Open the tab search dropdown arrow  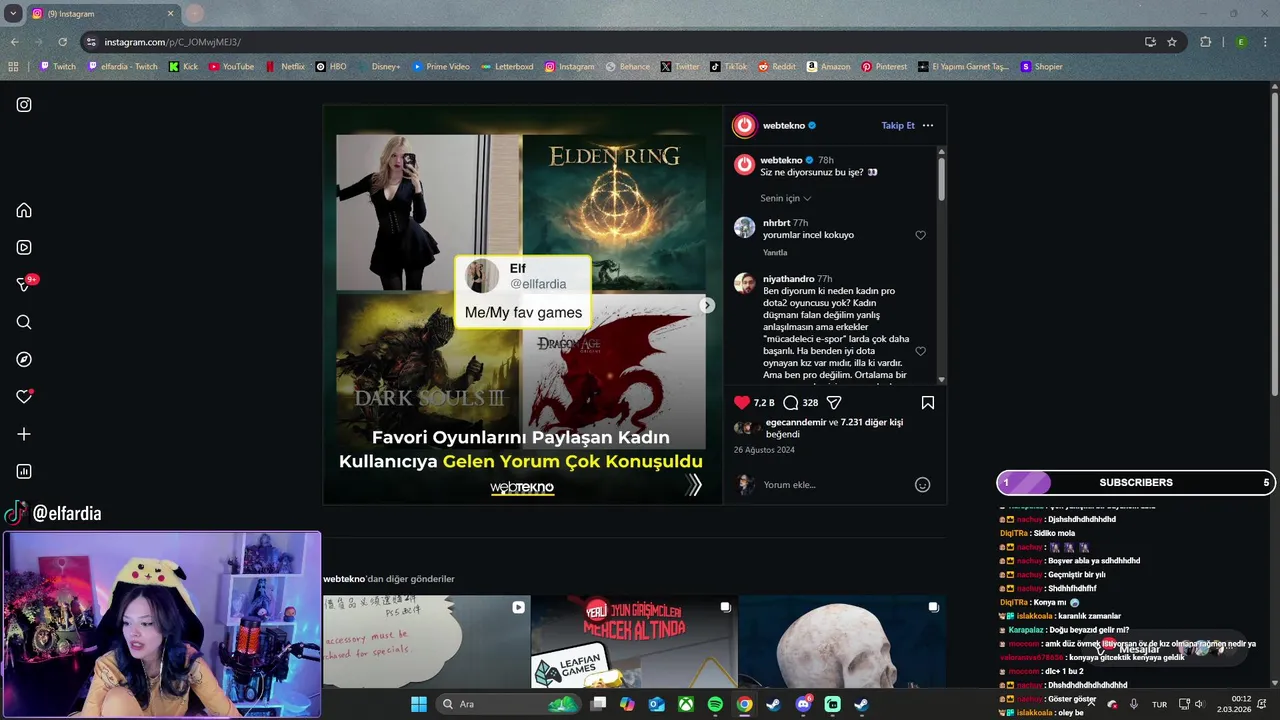click(x=13, y=14)
